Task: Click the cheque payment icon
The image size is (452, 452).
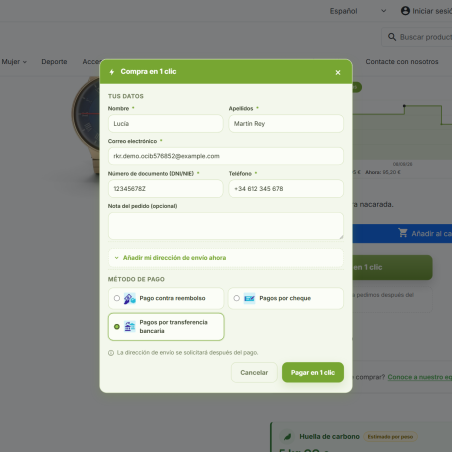Action: pyautogui.click(x=249, y=298)
